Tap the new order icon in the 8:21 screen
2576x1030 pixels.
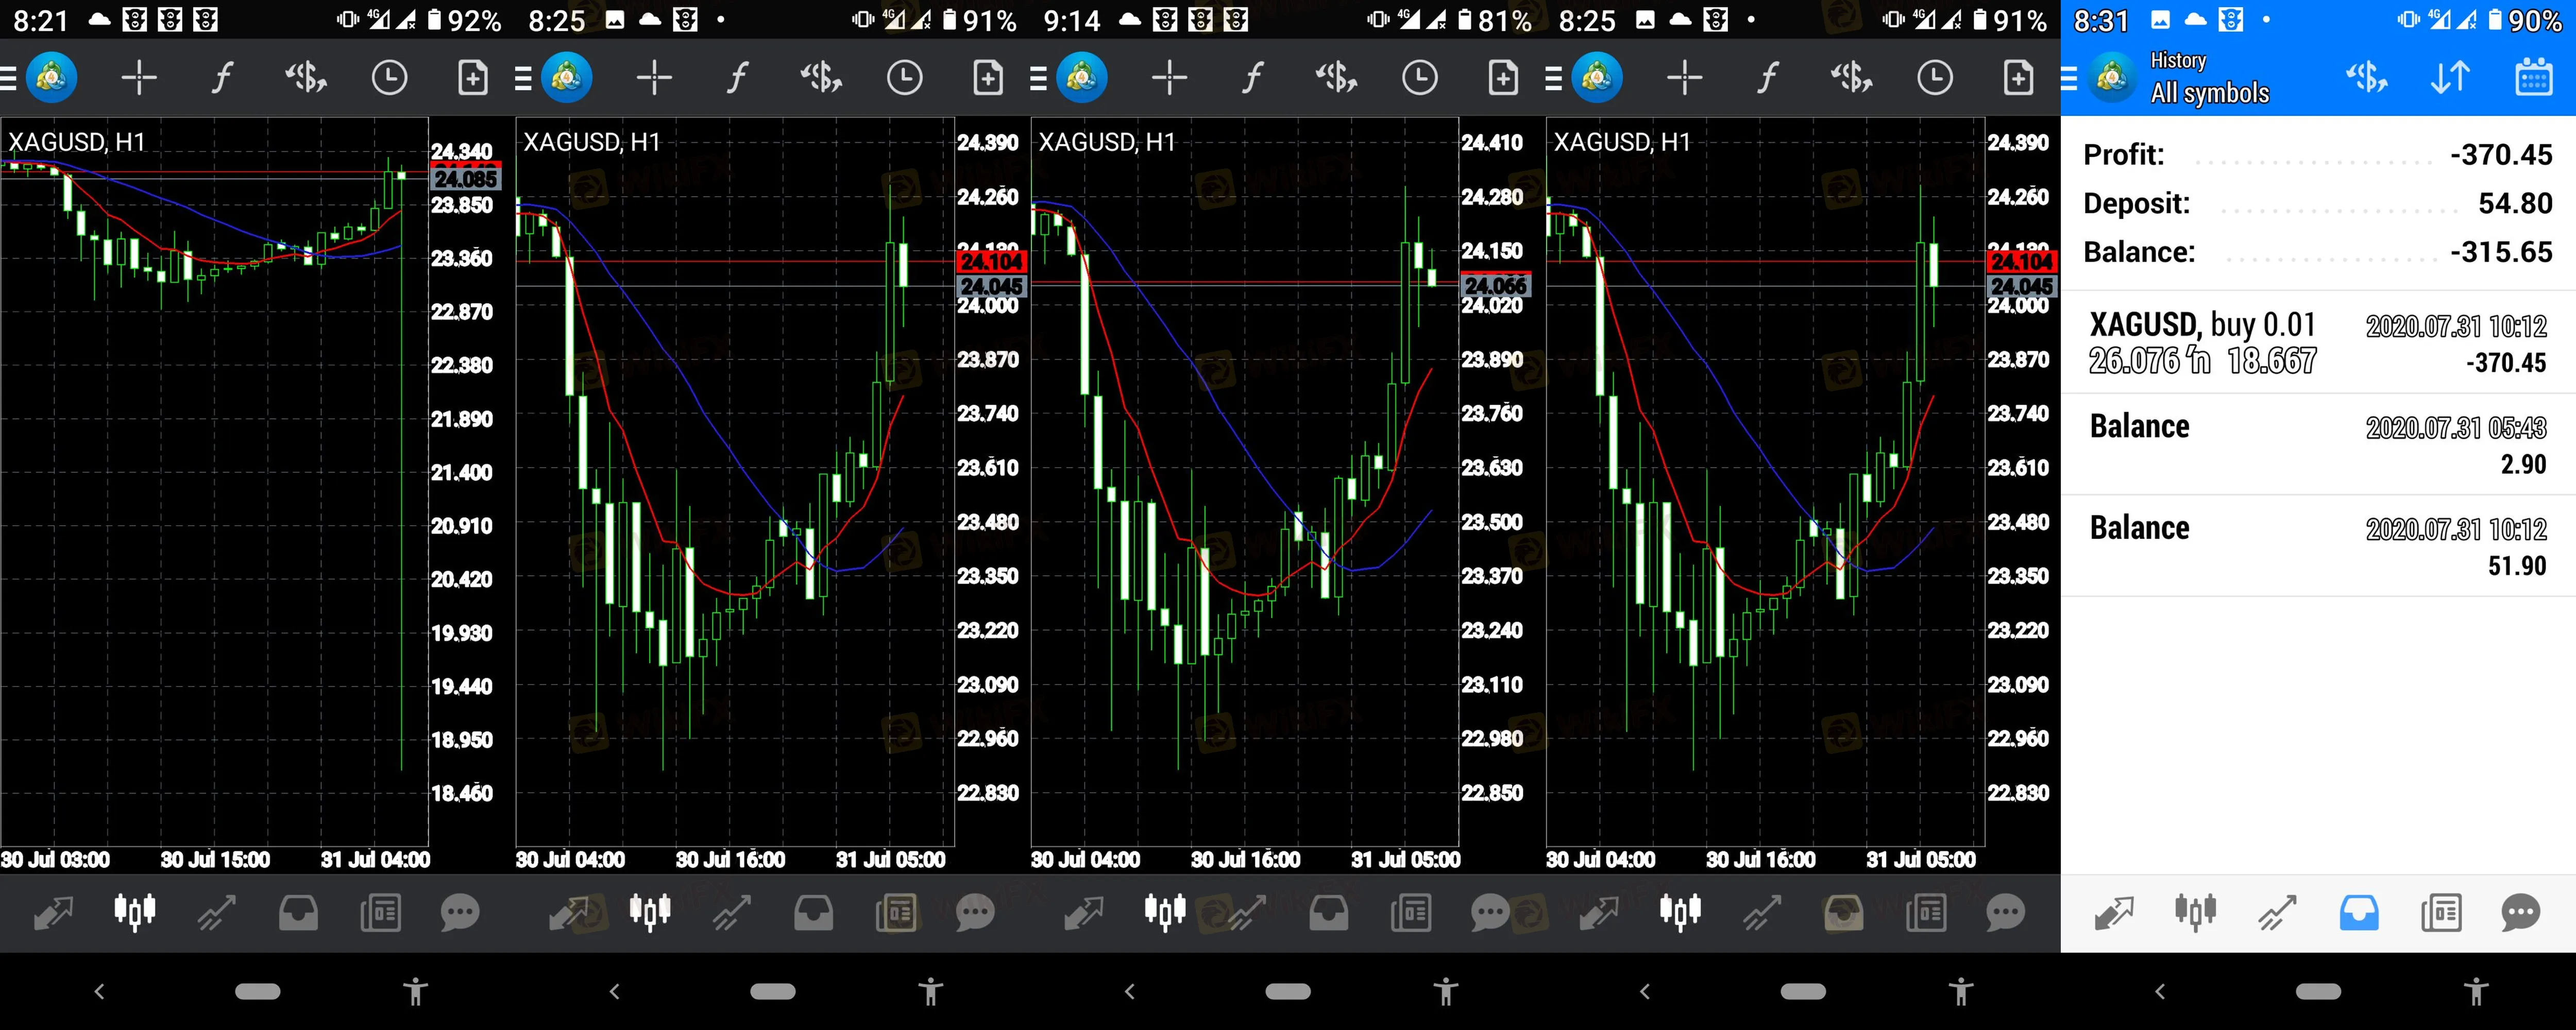click(x=472, y=78)
